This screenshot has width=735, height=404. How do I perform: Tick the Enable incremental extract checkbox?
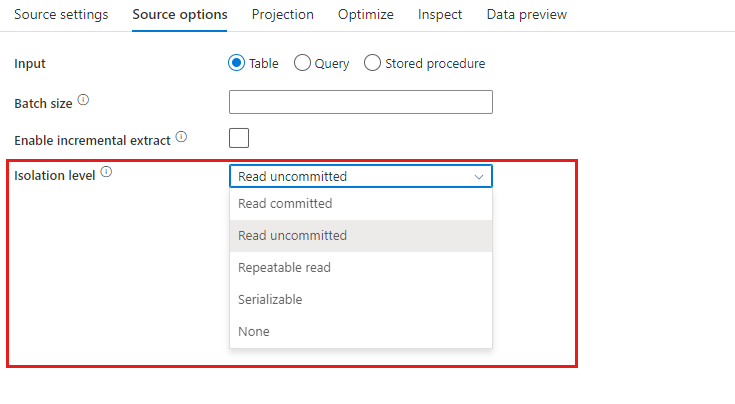pyautogui.click(x=239, y=138)
